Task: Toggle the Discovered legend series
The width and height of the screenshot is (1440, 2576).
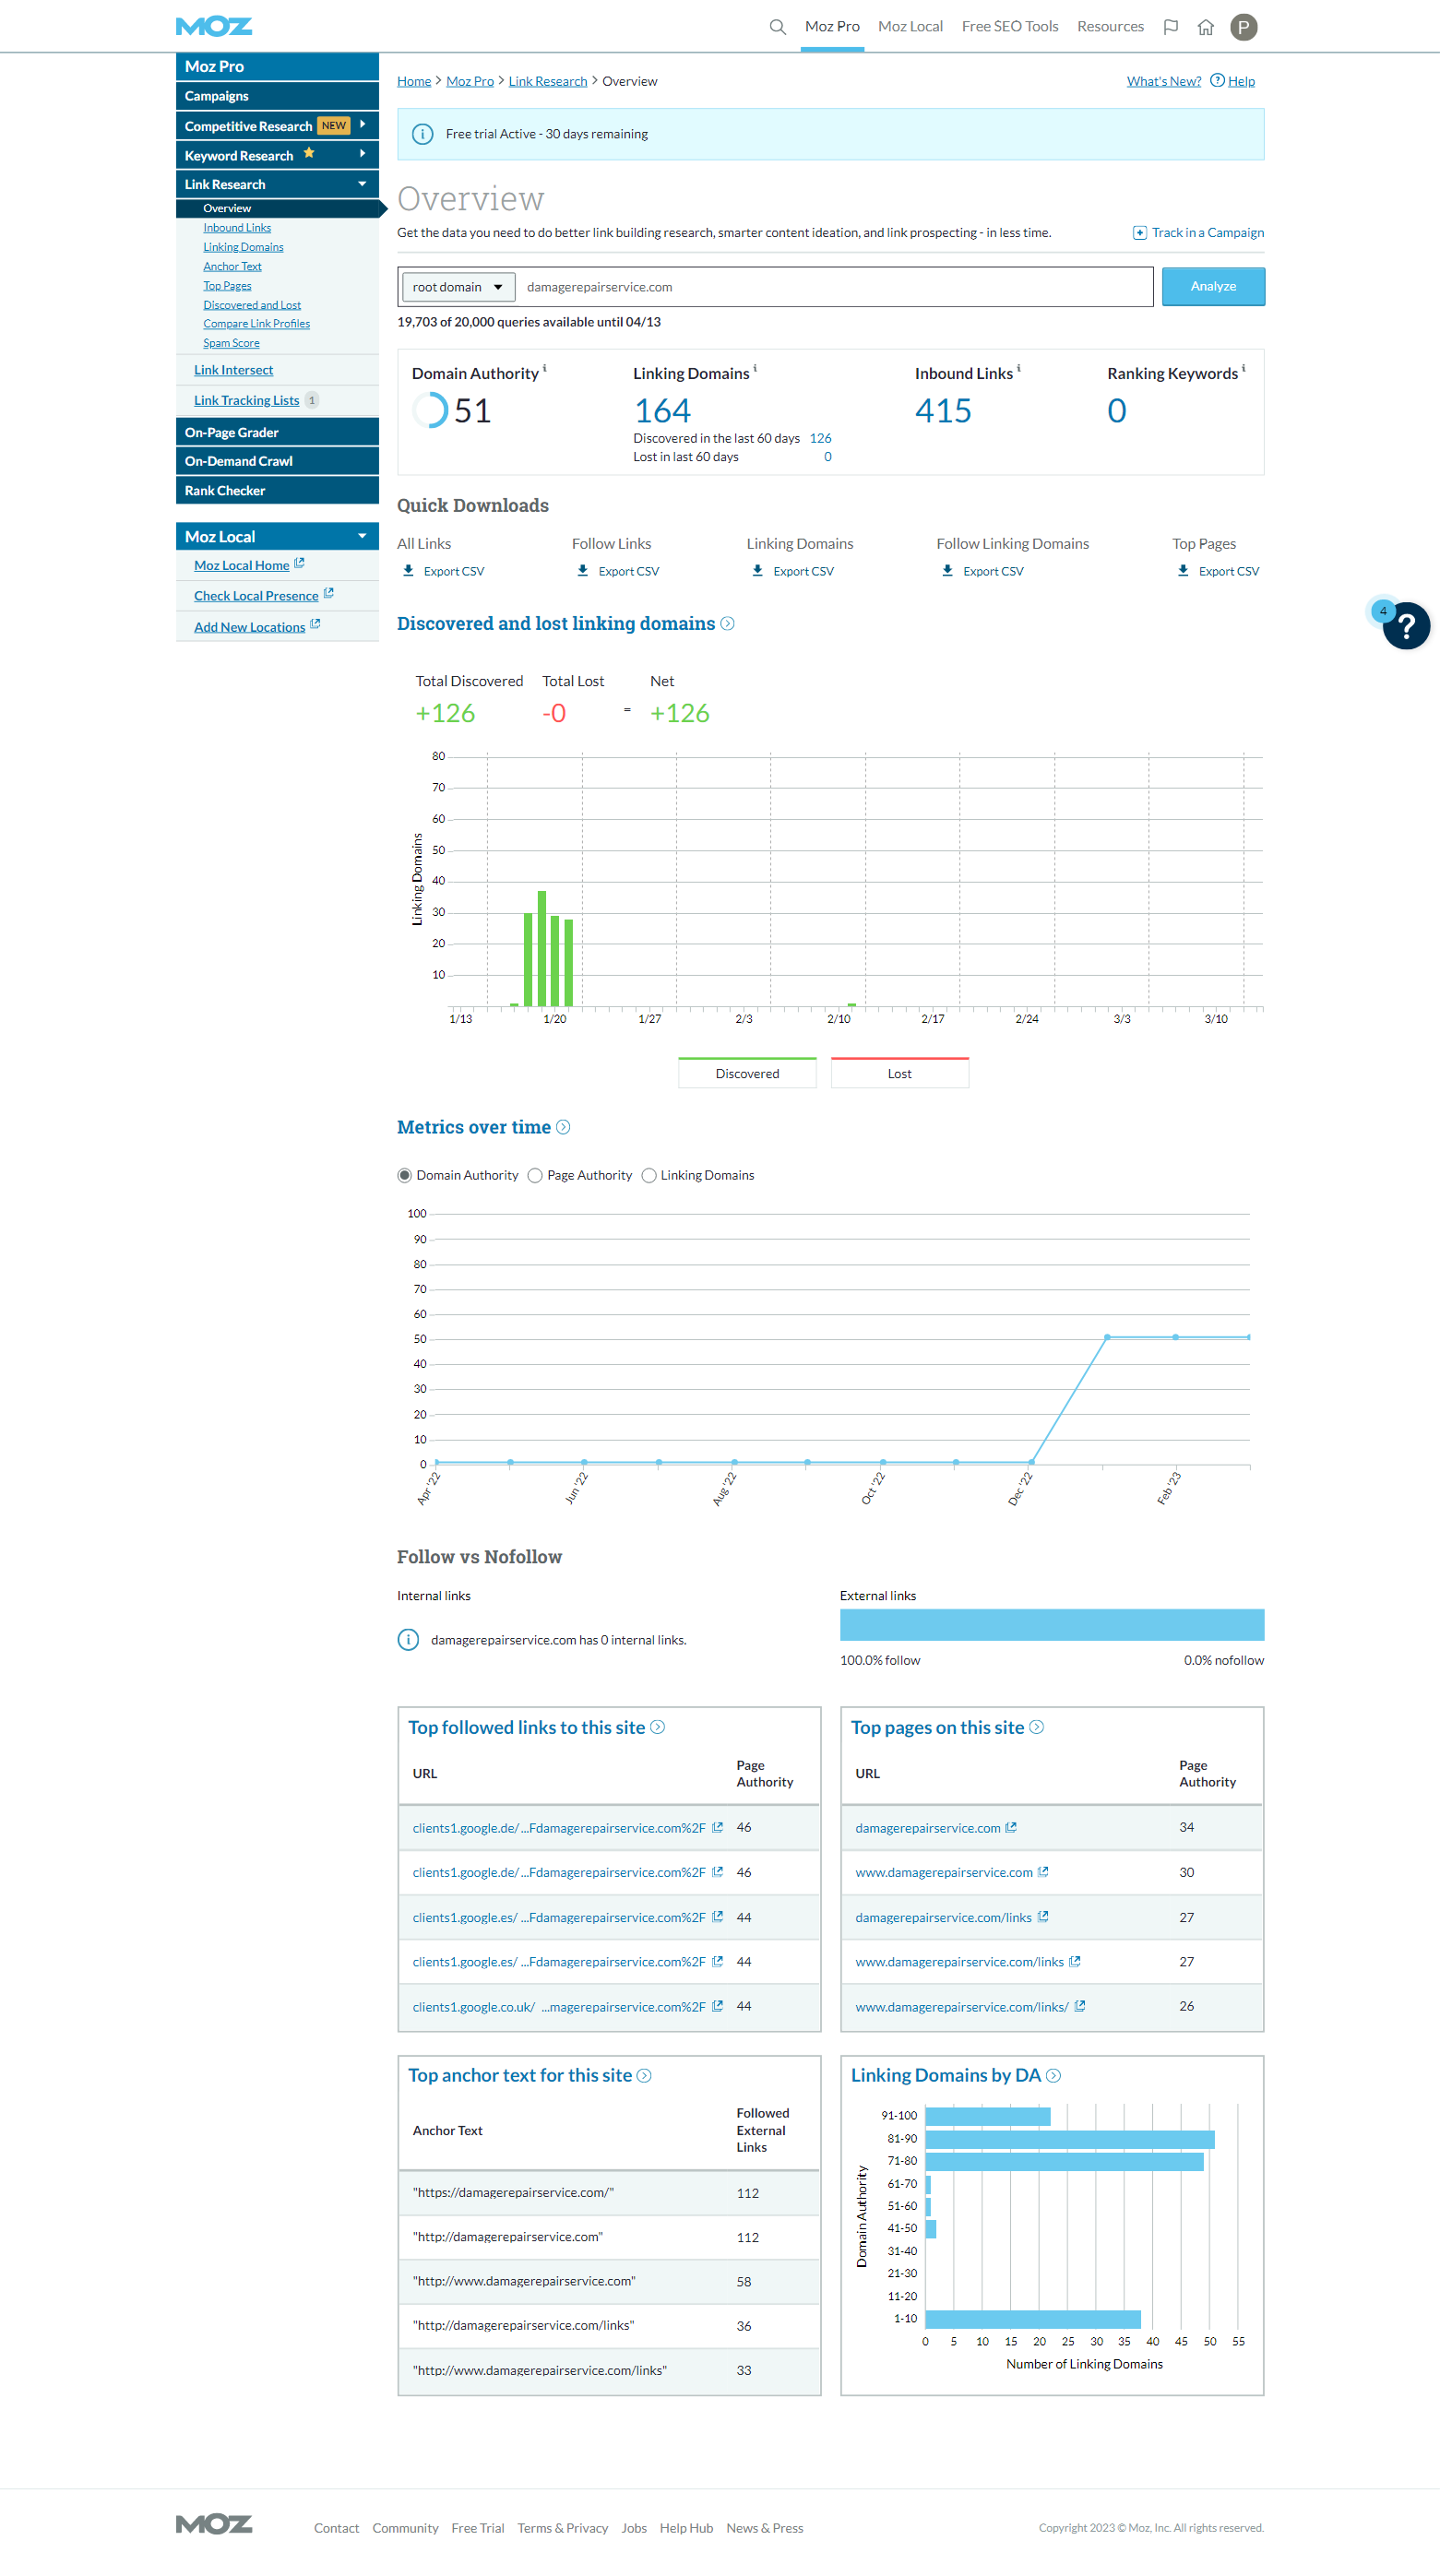Action: pos(747,1072)
